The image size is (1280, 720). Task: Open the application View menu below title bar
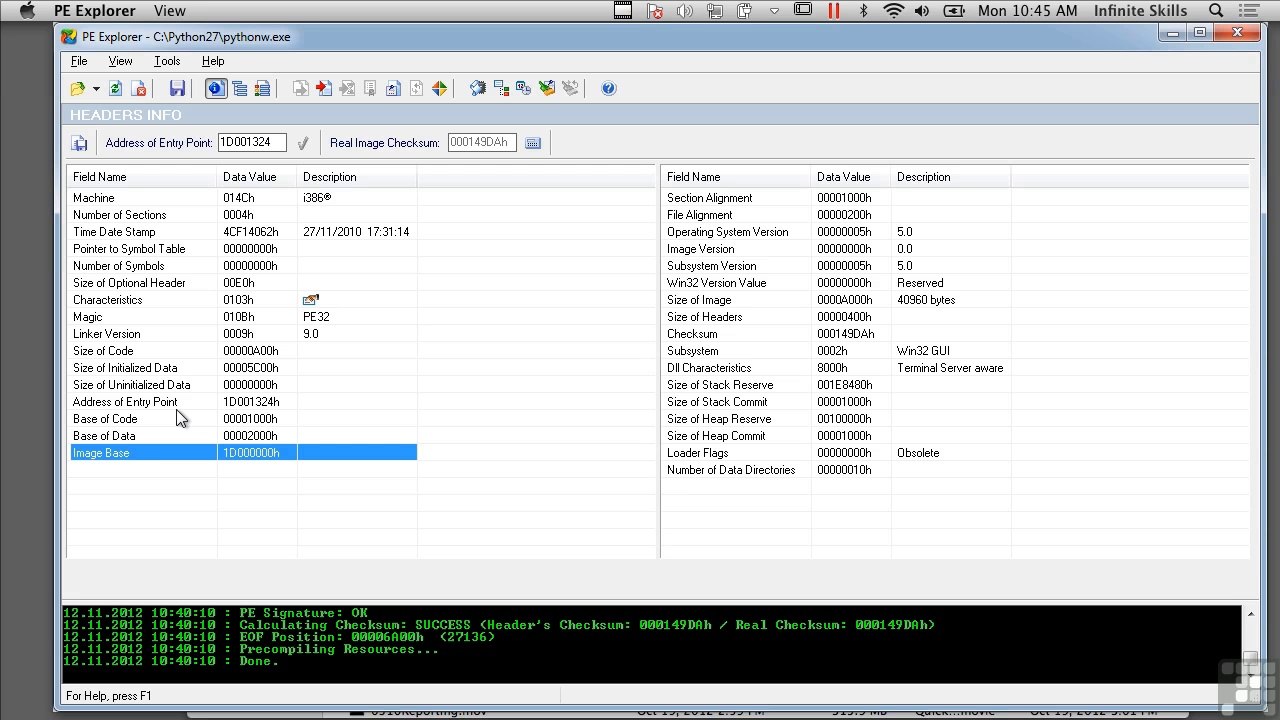point(120,61)
